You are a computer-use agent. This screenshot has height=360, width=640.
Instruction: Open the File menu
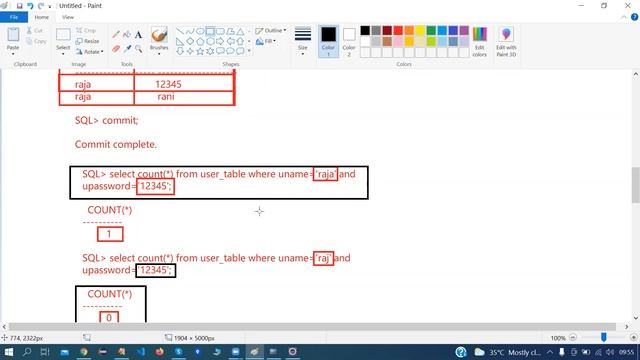[x=14, y=17]
